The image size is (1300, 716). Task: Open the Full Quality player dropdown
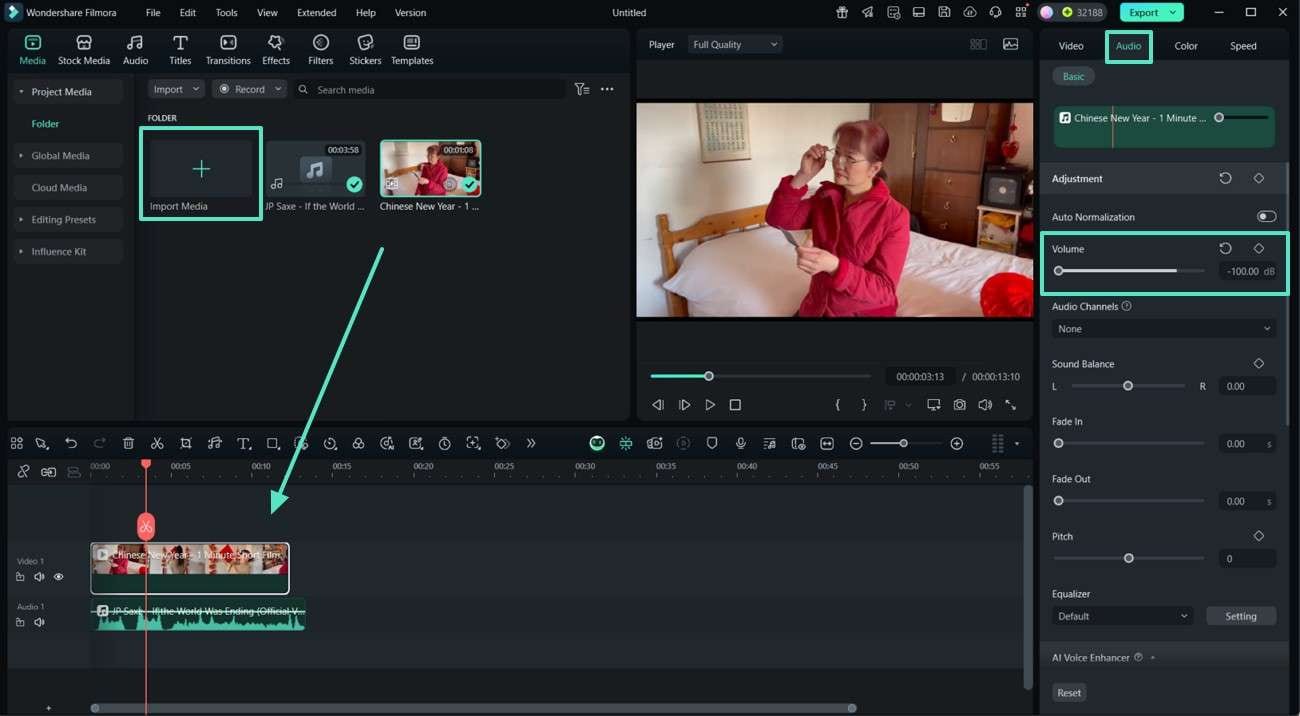(x=734, y=44)
